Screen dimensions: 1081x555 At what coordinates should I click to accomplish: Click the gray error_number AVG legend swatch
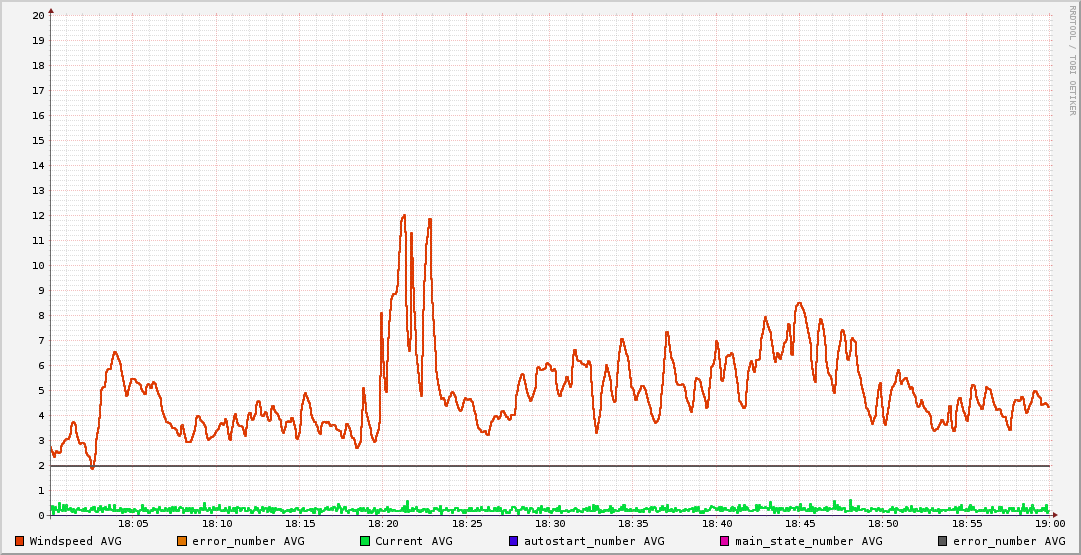click(942, 541)
